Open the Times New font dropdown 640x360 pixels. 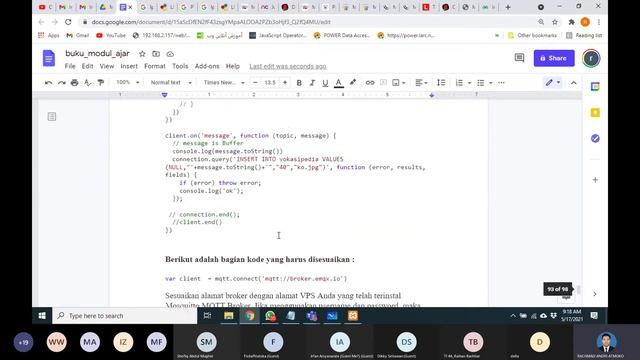(x=224, y=82)
